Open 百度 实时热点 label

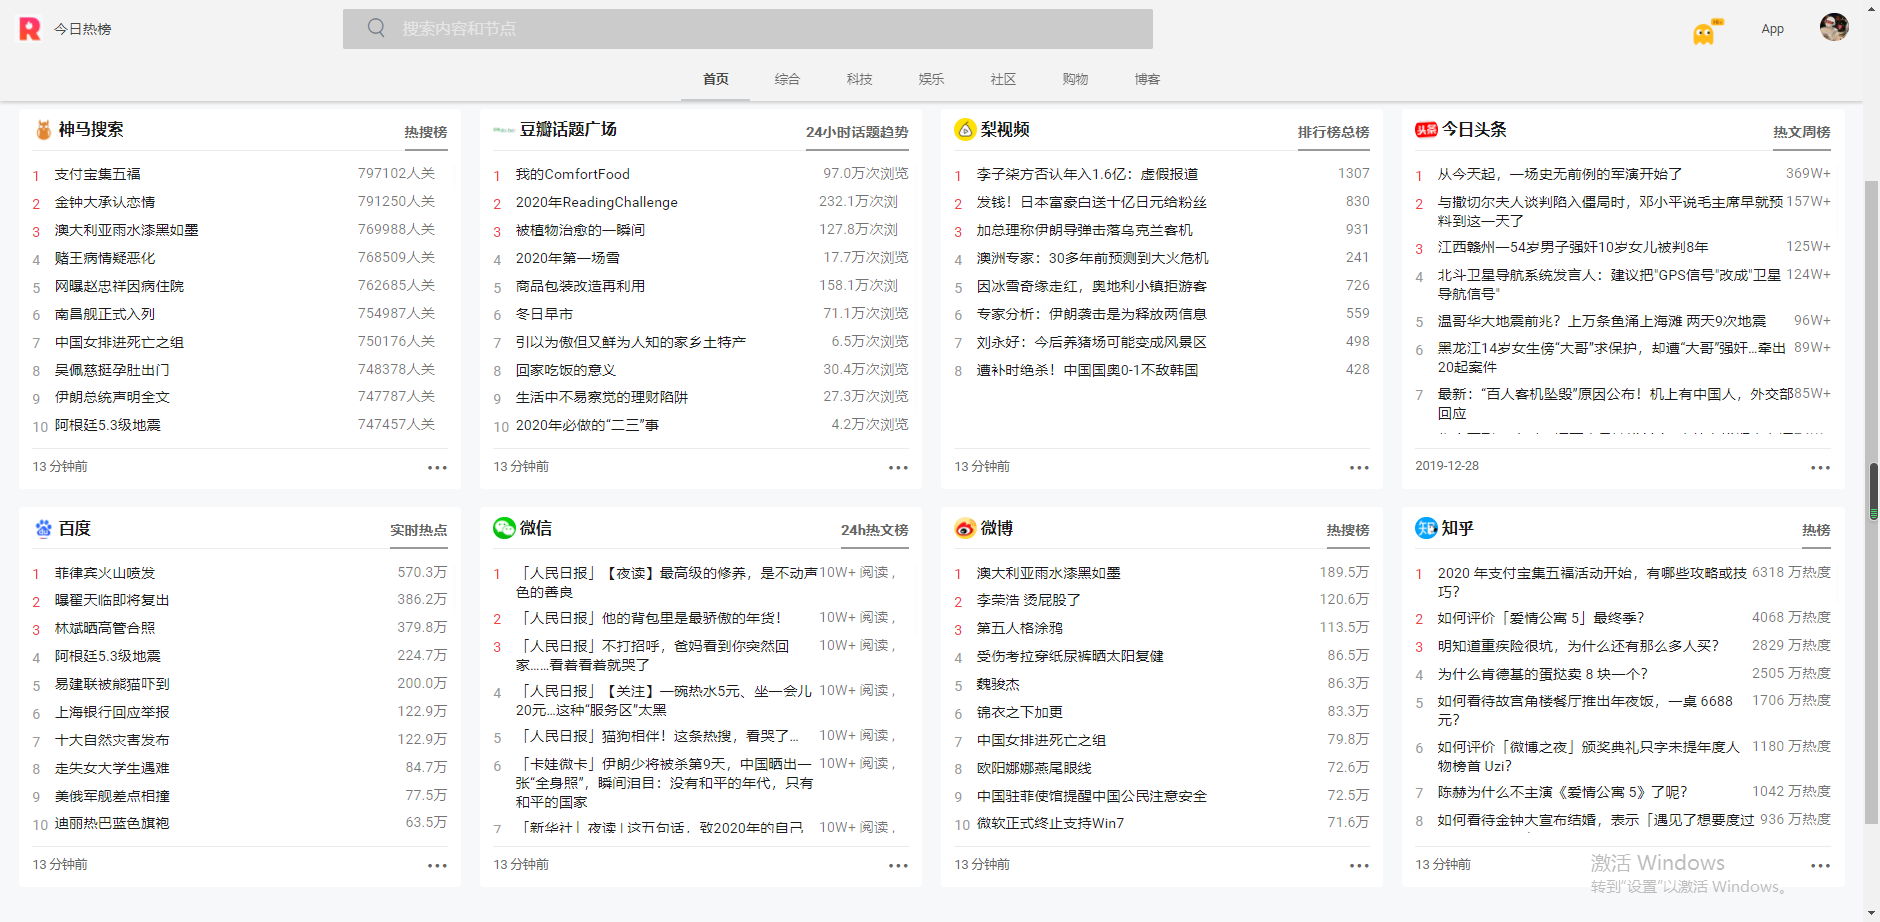click(419, 530)
